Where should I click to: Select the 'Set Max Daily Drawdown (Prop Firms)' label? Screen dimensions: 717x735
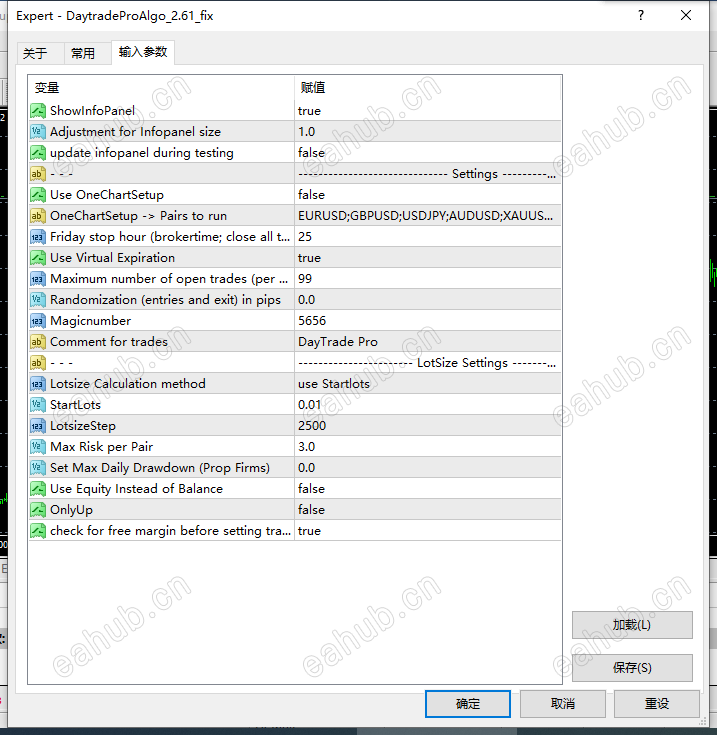tap(160, 468)
